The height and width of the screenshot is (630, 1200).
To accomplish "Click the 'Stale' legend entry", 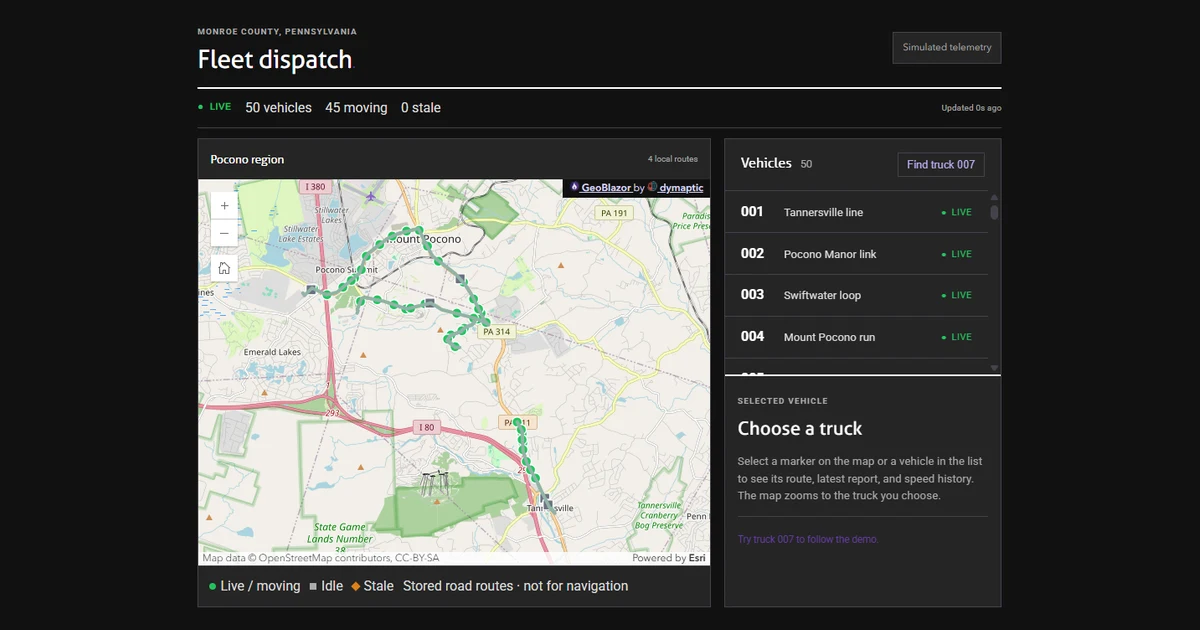I will point(372,586).
